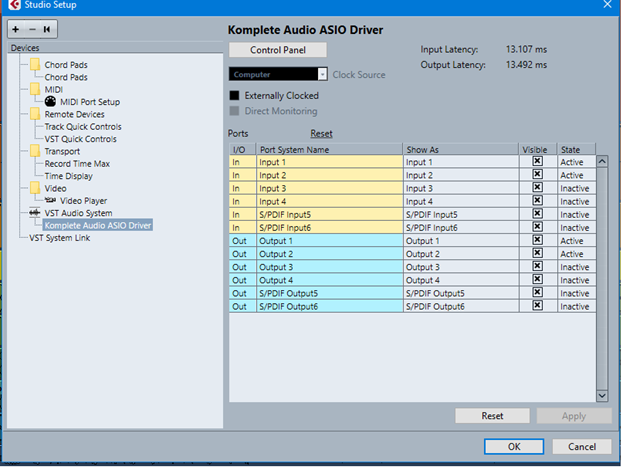Click the Input Latency value 13.107 ms
Image resolution: width=623 pixels, height=467 pixels.
tap(526, 49)
